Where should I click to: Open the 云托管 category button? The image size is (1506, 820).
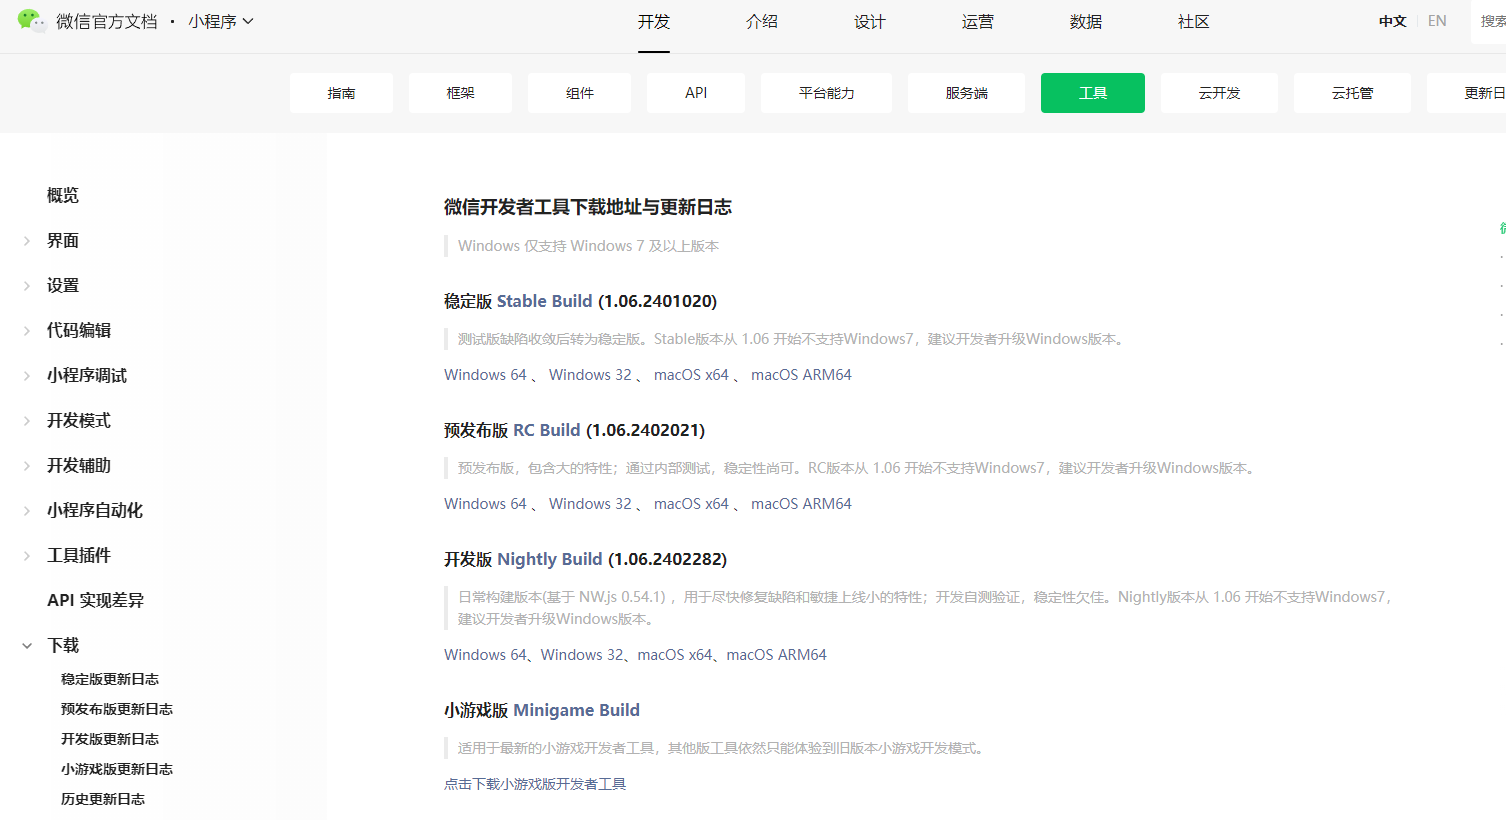1352,93
